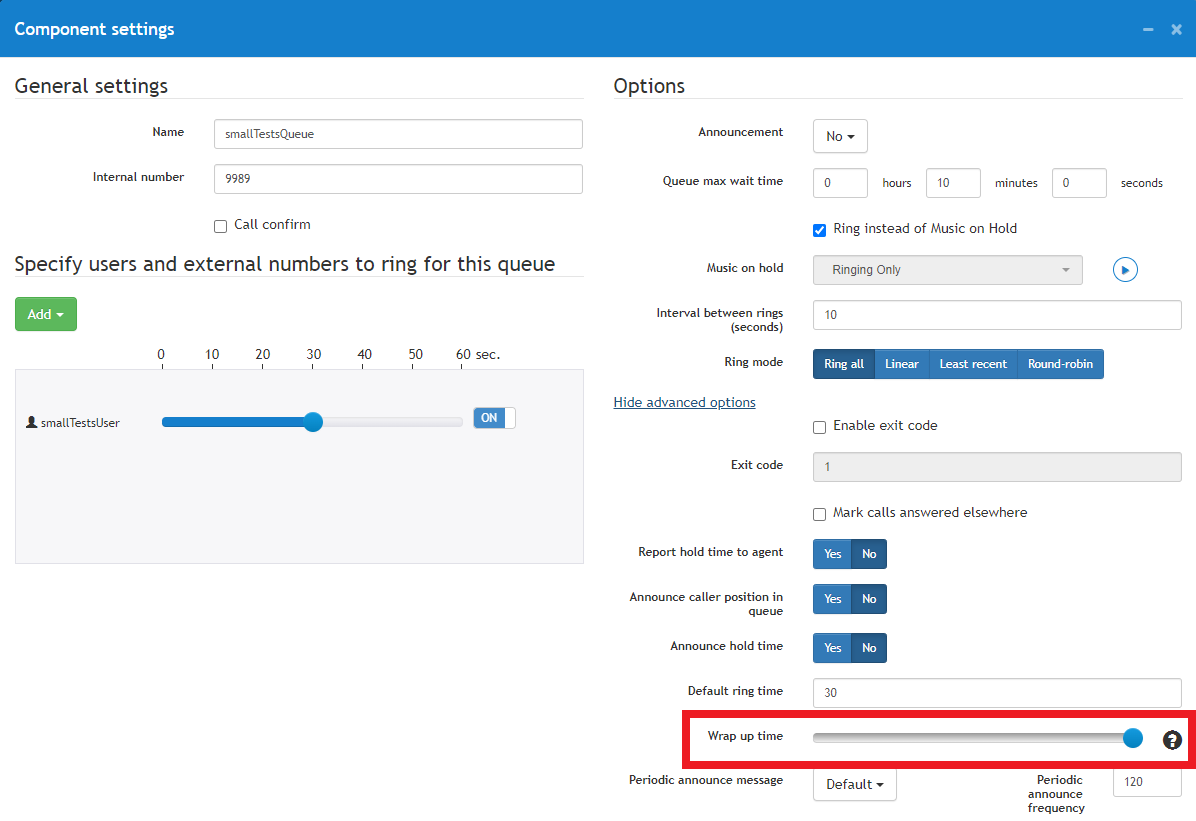Select Ring all ring mode
Image resolution: width=1196 pixels, height=821 pixels.
[x=844, y=364]
